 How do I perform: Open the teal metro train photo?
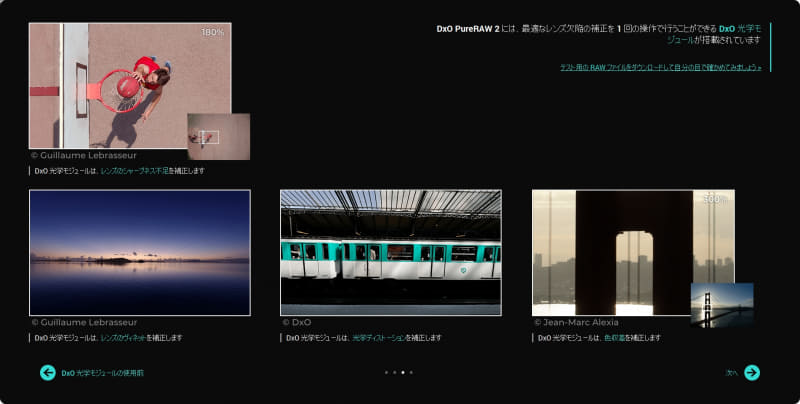coord(391,252)
